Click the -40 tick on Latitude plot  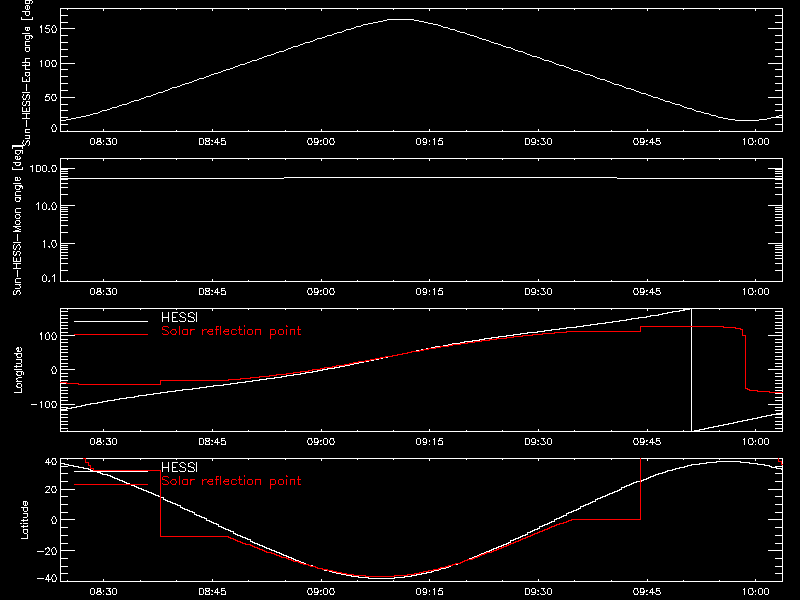(47, 579)
